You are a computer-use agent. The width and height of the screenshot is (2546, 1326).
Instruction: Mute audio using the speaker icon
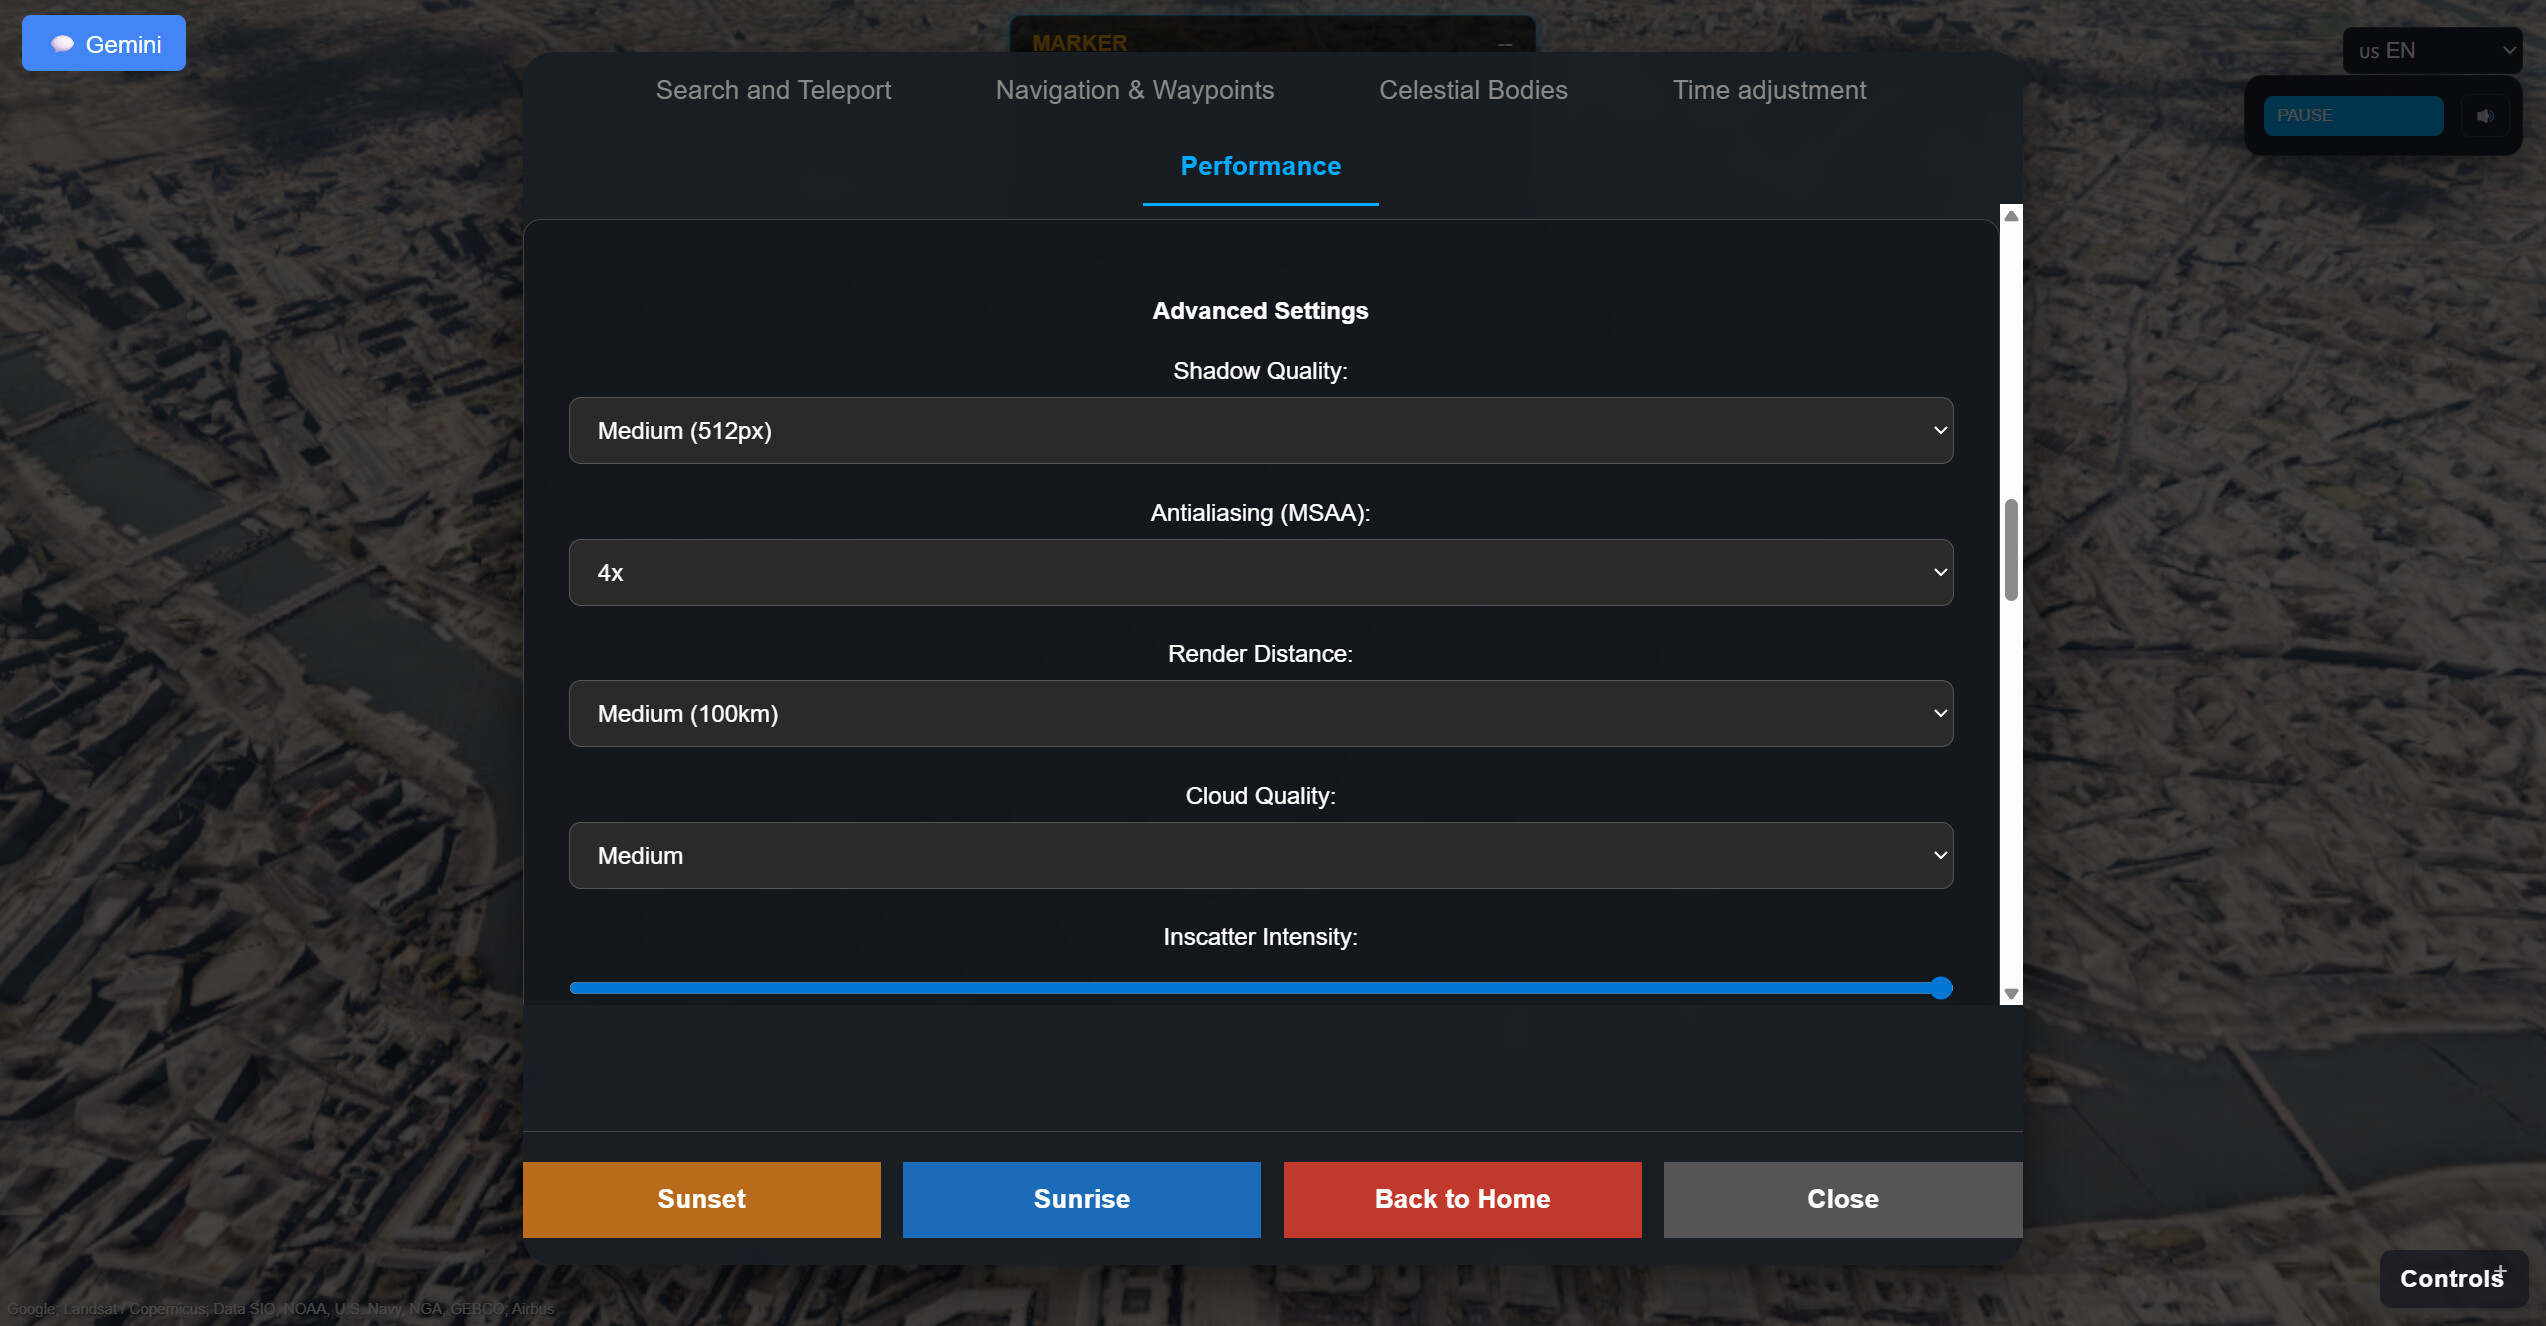click(x=2486, y=115)
